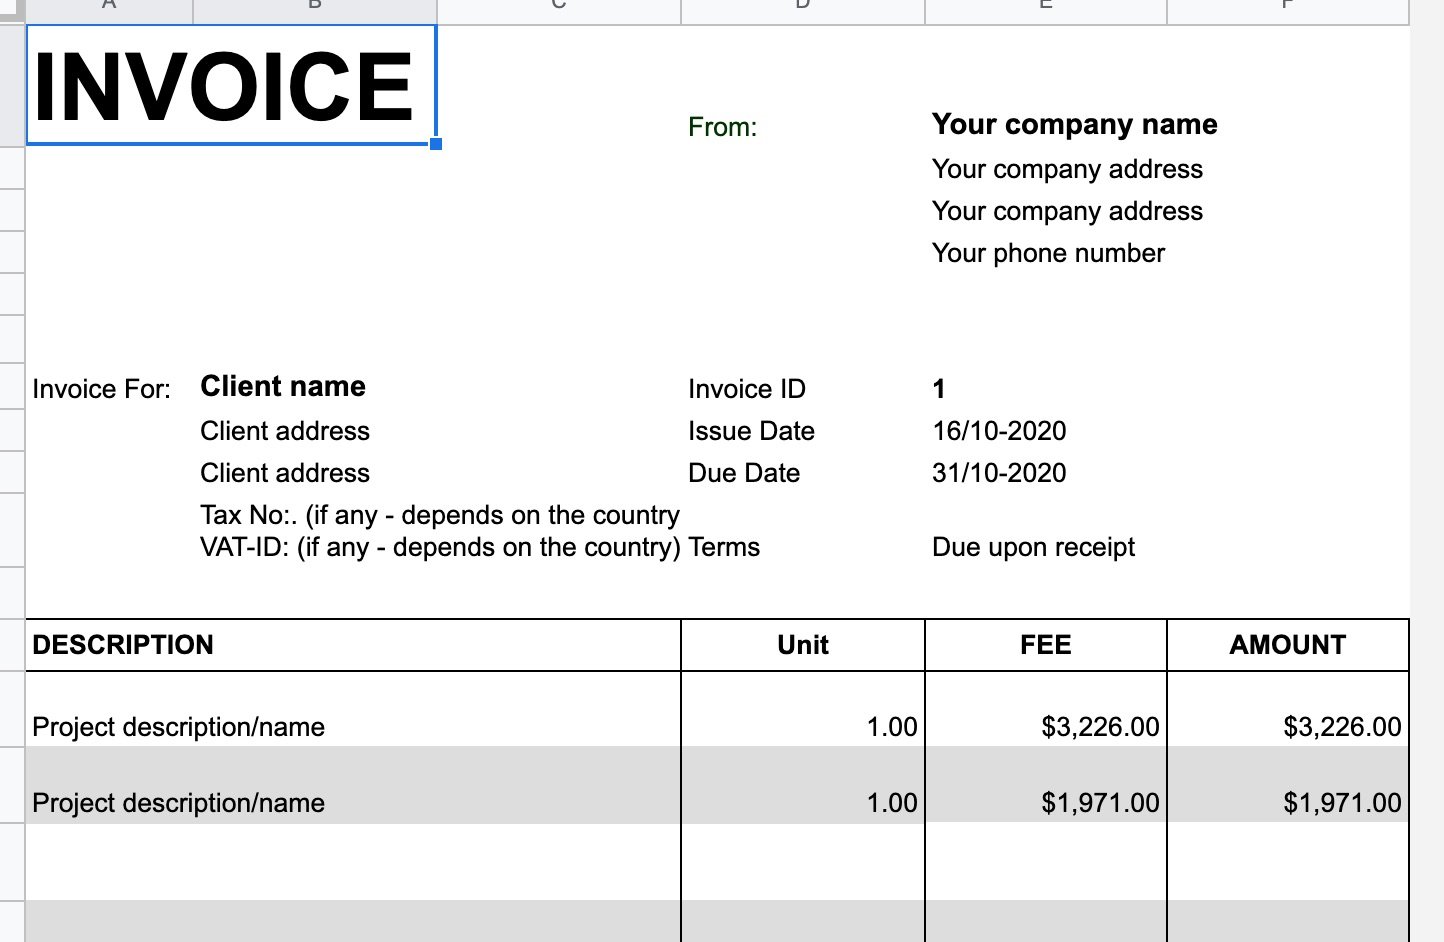The image size is (1444, 942).
Task: Select the 'Client name' cell
Action: tap(283, 386)
